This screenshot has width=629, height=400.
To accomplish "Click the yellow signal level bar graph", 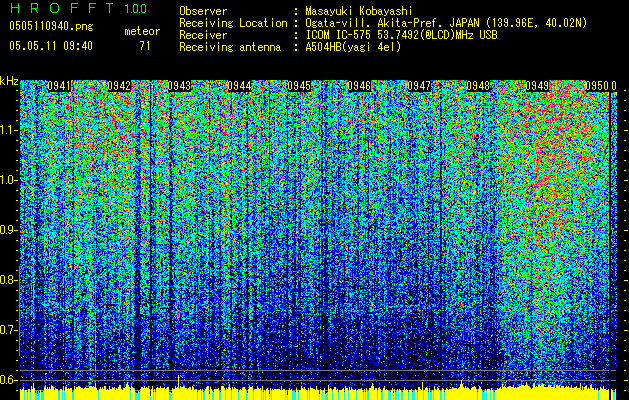I will click(318, 392).
